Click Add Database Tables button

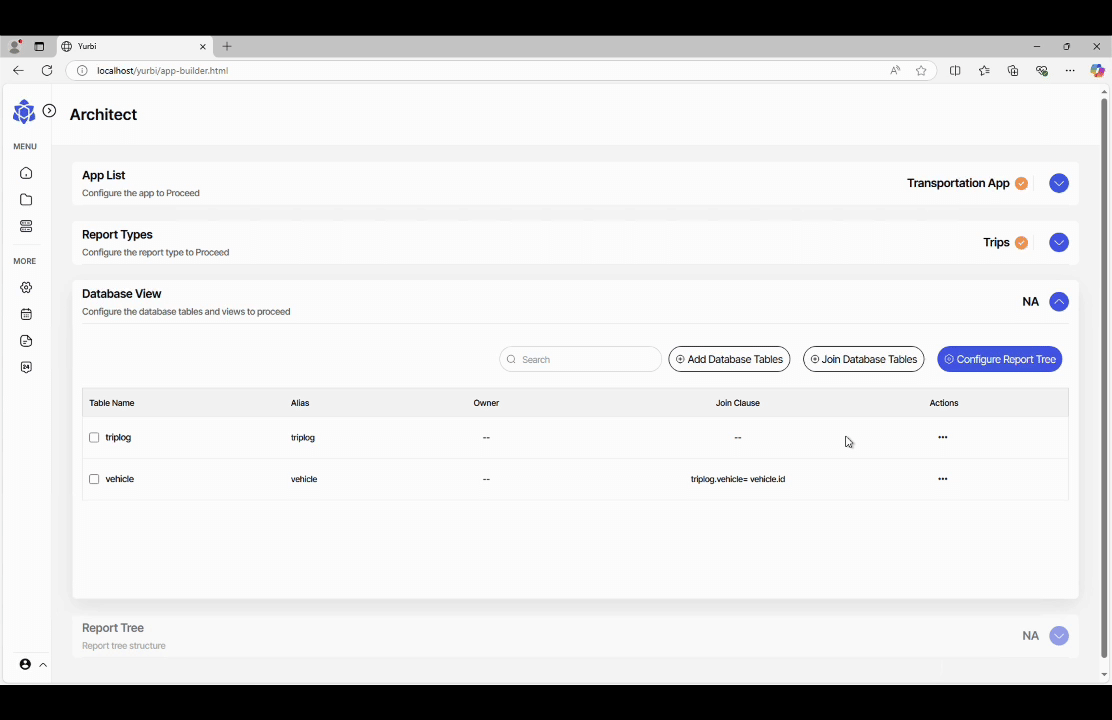point(729,359)
